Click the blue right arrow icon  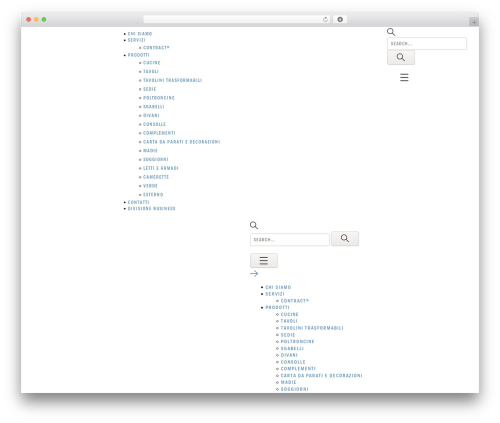(x=254, y=274)
